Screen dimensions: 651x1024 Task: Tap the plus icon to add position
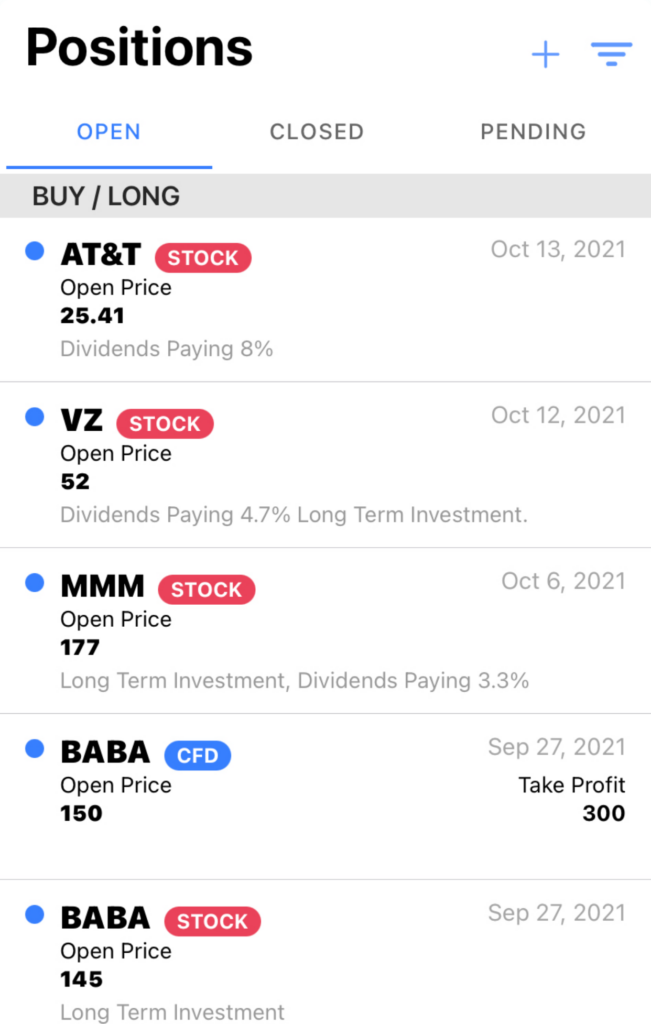545,55
